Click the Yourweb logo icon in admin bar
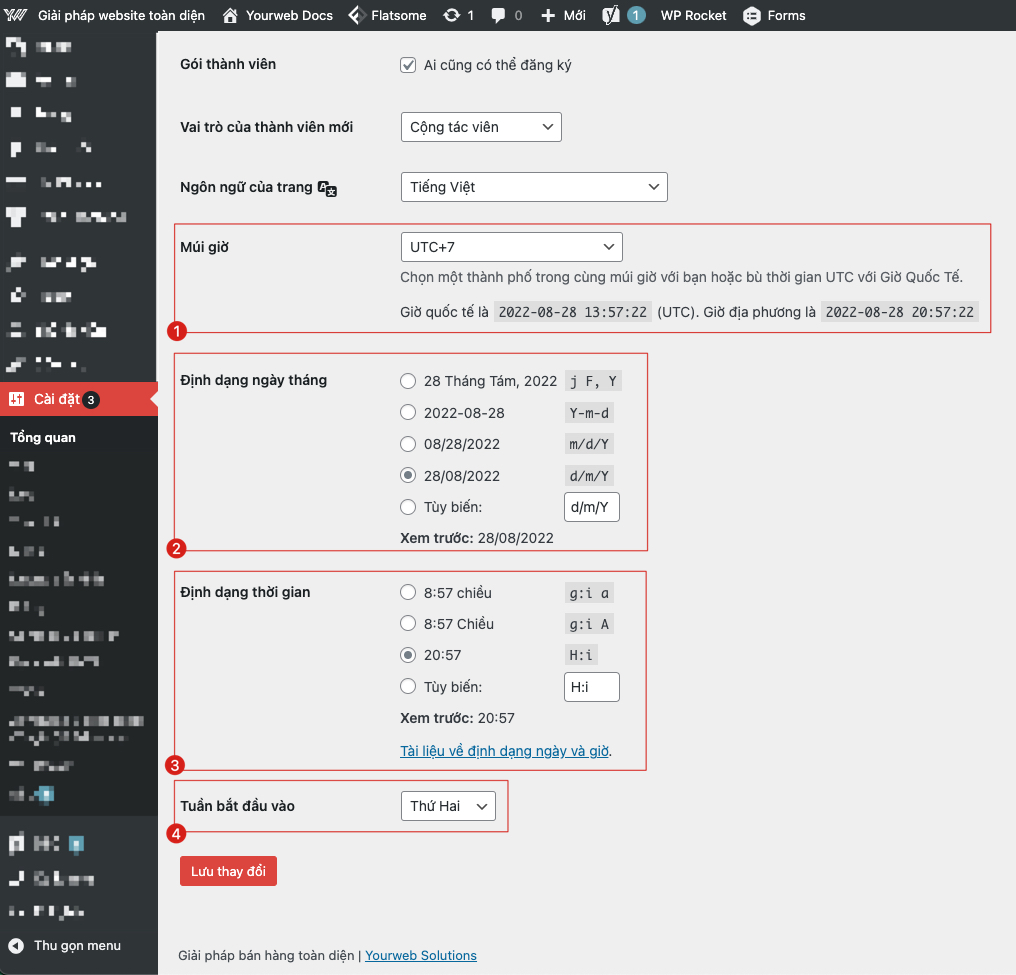The height and width of the screenshot is (975, 1016). pyautogui.click(x=16, y=16)
